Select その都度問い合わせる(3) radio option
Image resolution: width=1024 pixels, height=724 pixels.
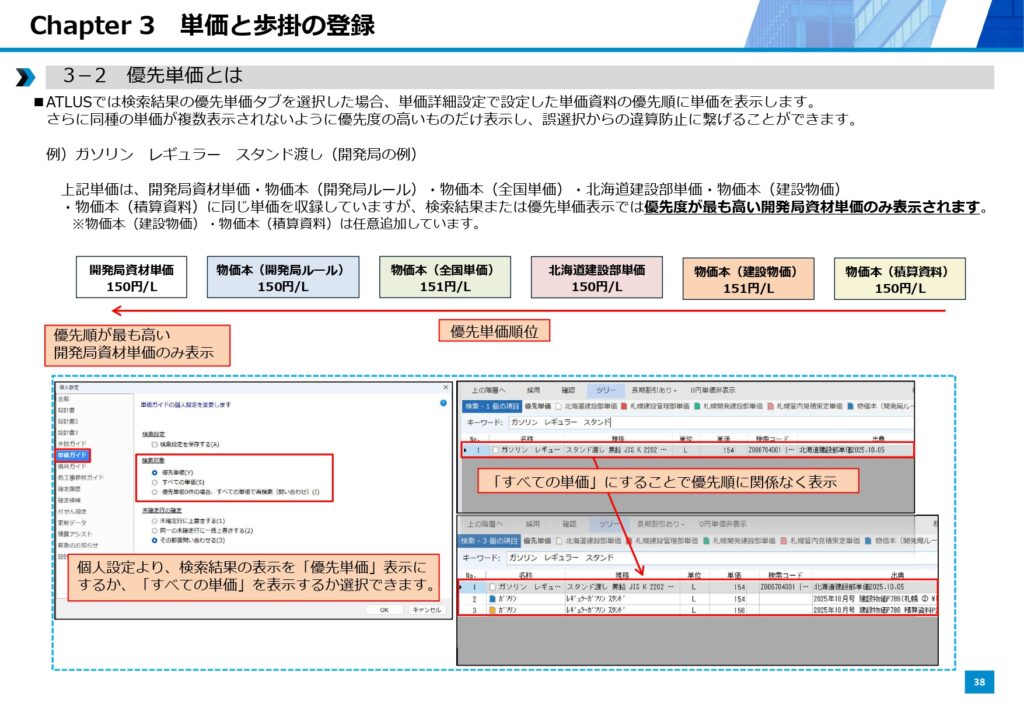(x=153, y=541)
